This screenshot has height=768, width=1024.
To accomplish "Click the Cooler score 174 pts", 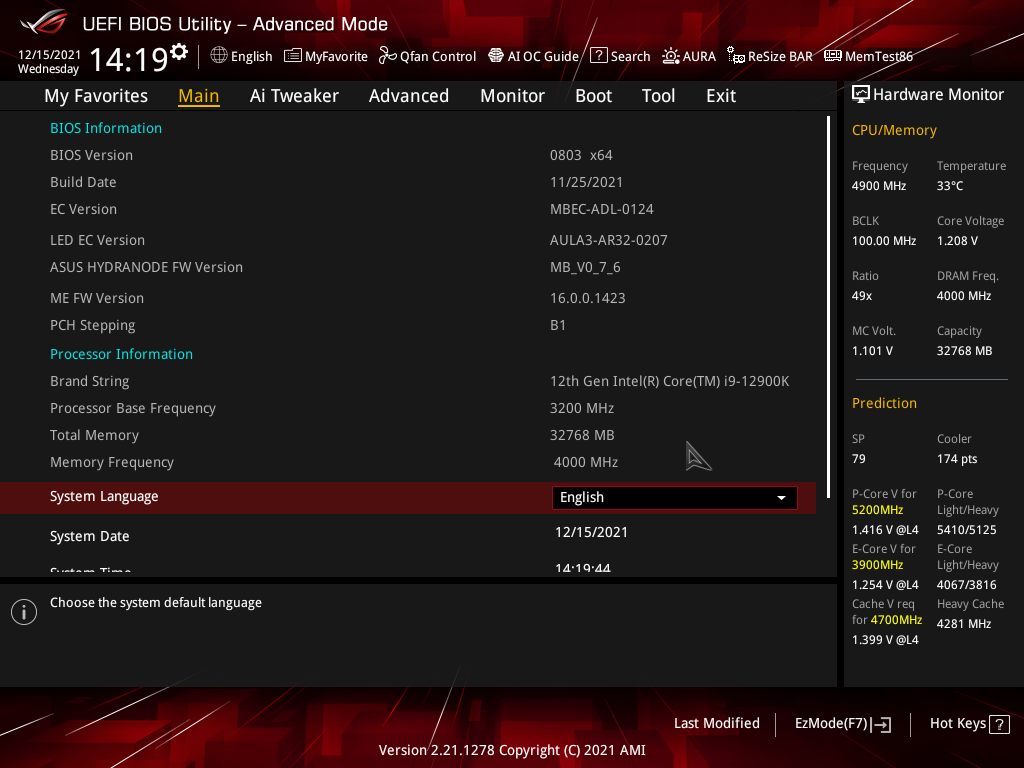I will 957,458.
